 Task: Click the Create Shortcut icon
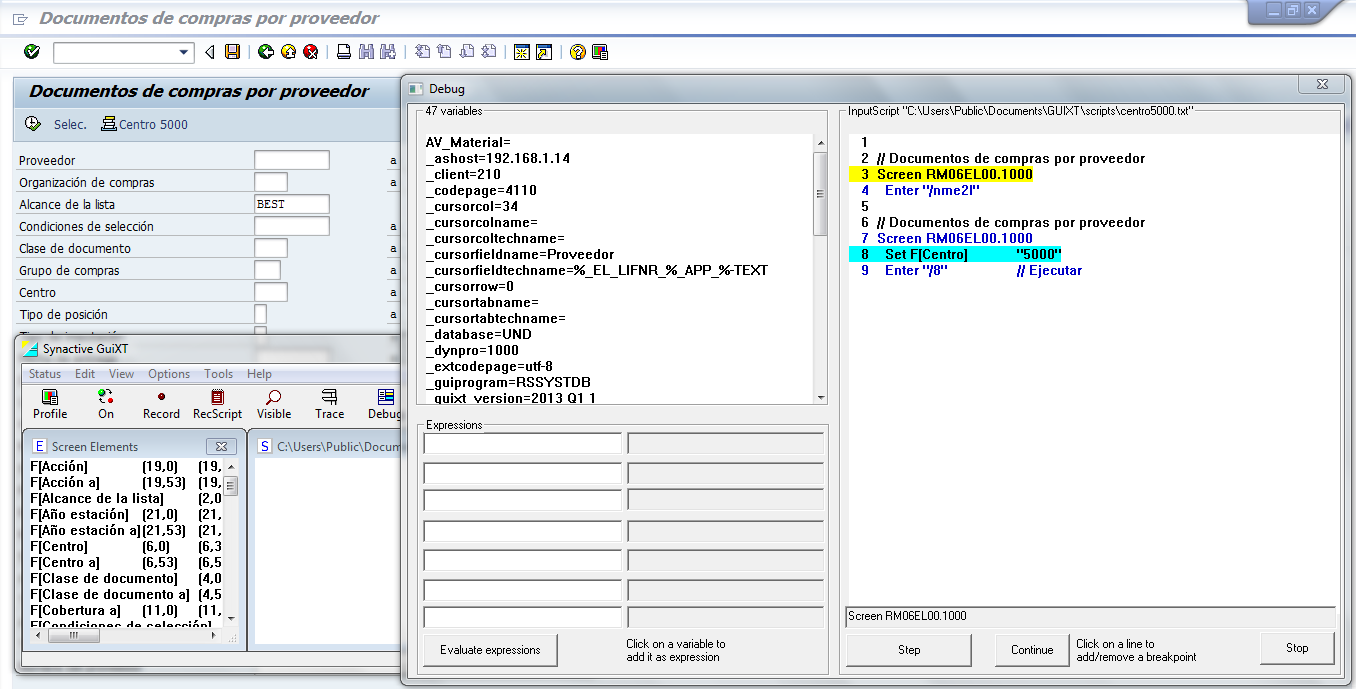click(543, 52)
